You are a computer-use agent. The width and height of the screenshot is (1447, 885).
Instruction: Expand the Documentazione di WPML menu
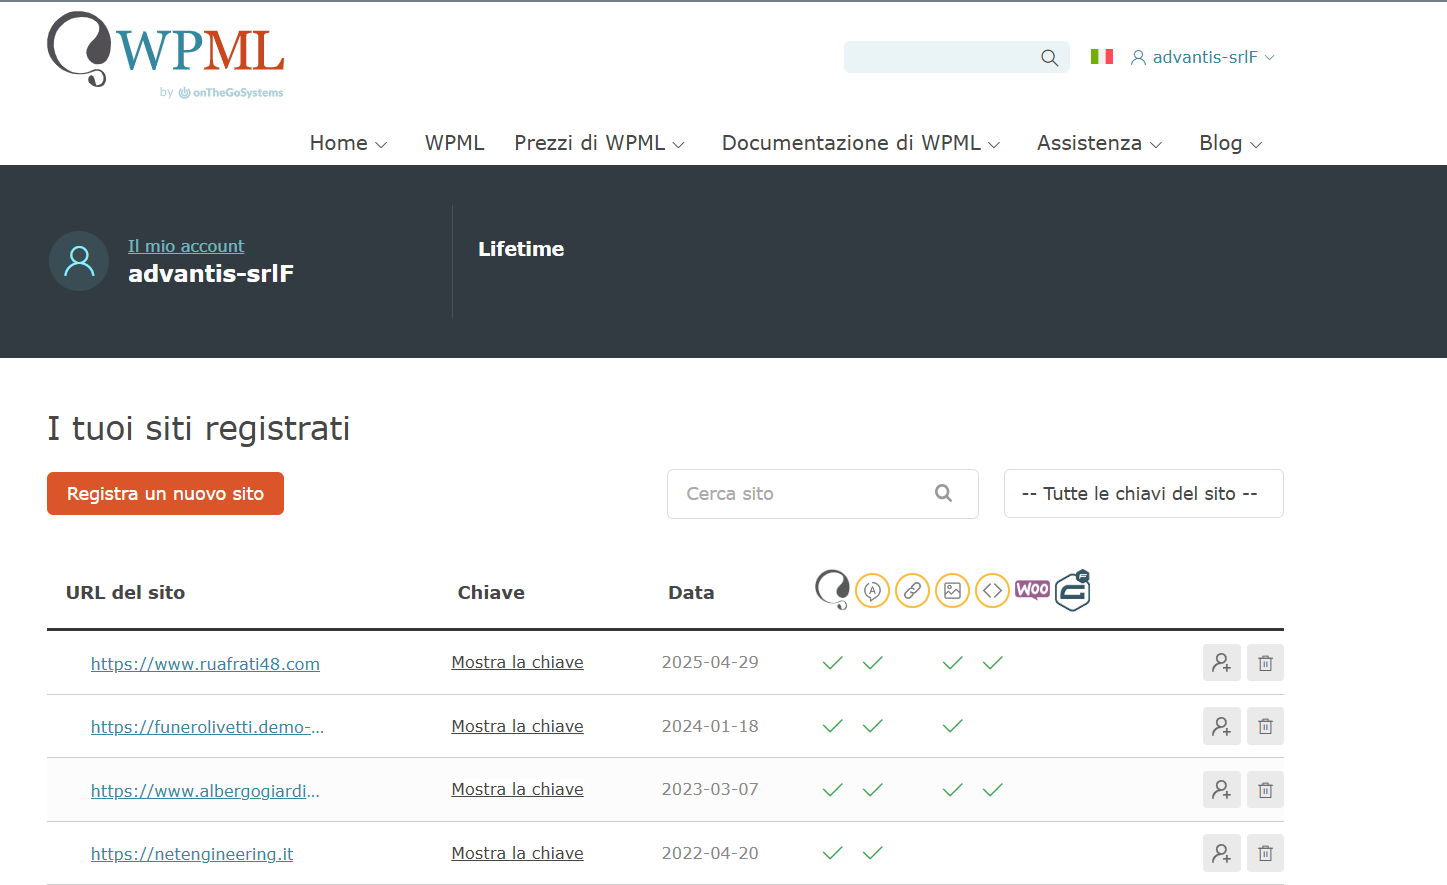point(861,143)
